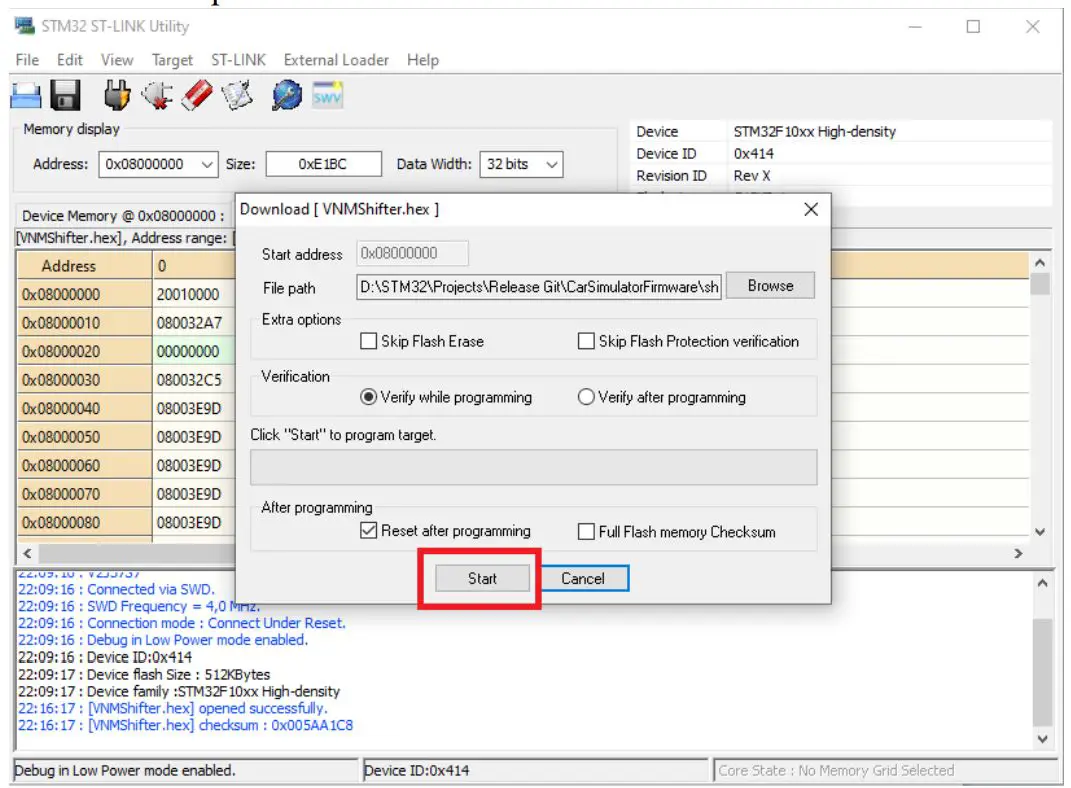Enable Full Flash memory Checksum
1071x788 pixels.
click(x=587, y=531)
